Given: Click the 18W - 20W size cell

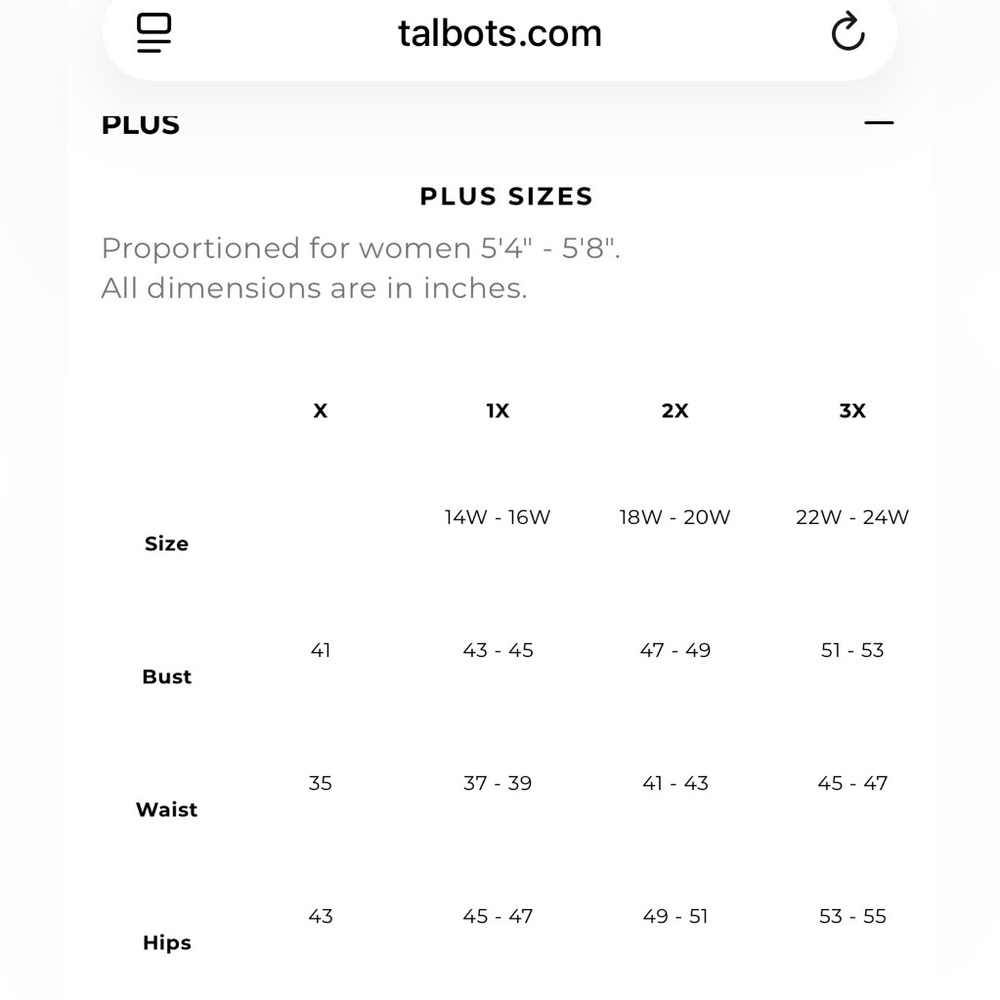Looking at the screenshot, I should pos(675,518).
